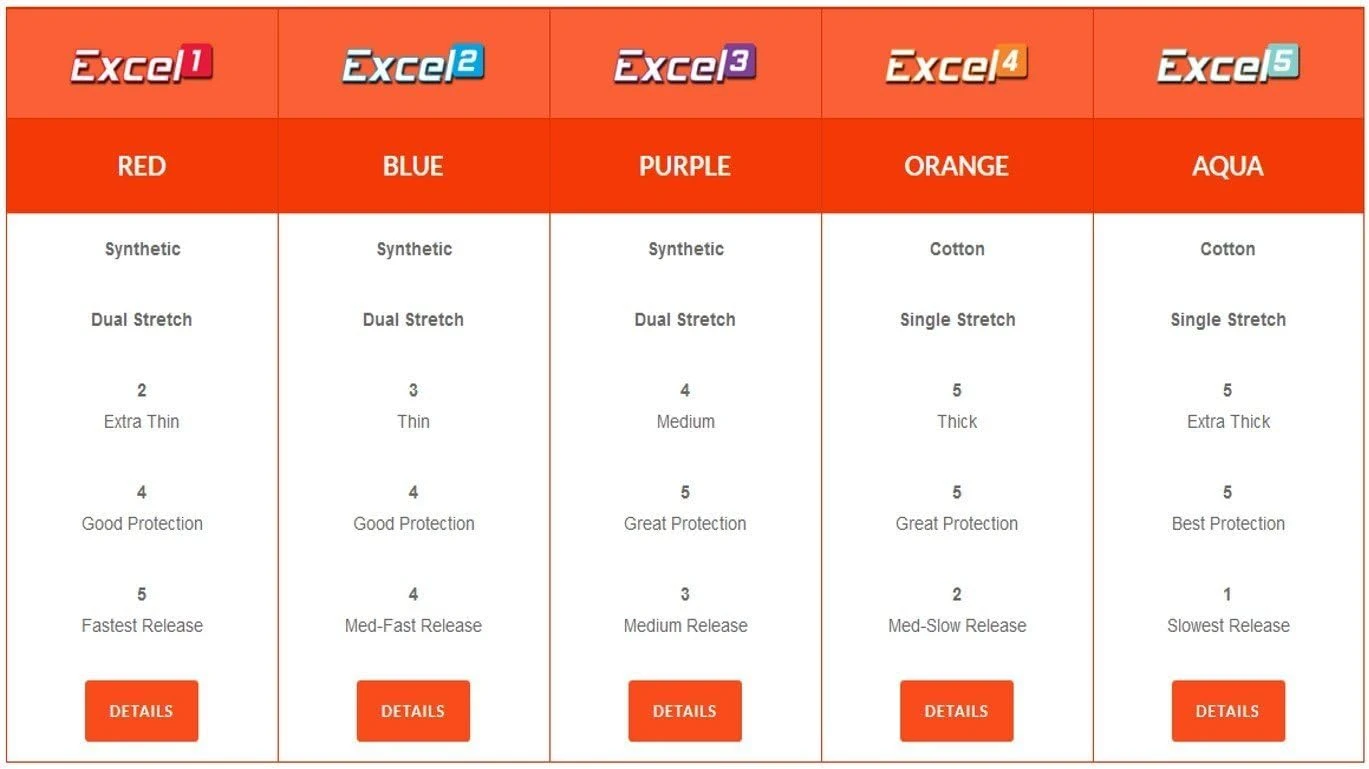Click the Extra Thick label
This screenshot has height=769, width=1369.
[1228, 422]
